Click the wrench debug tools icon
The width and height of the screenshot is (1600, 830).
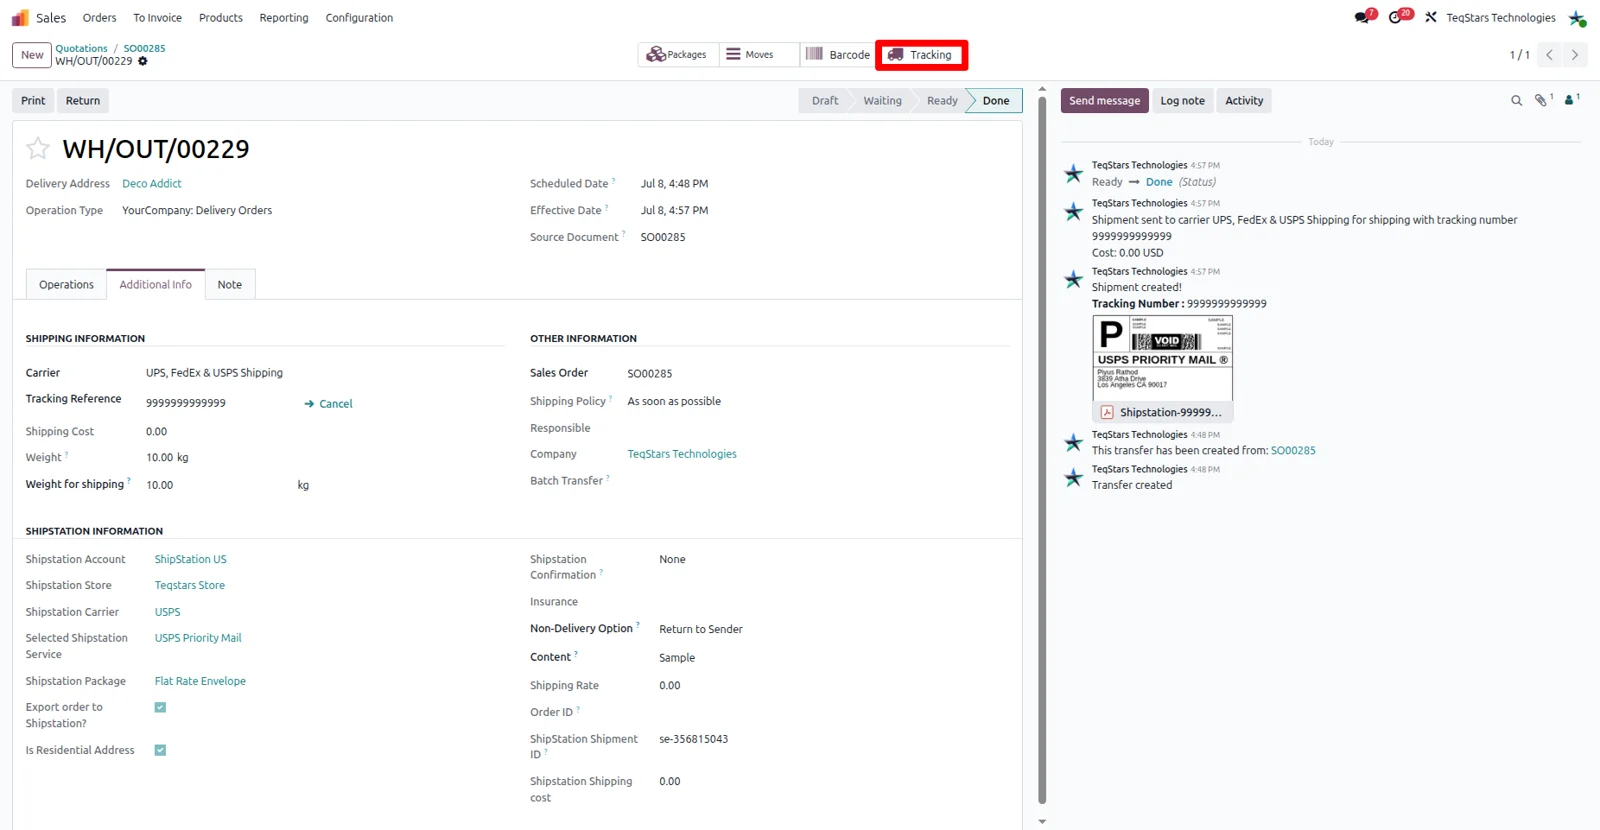(x=1431, y=18)
